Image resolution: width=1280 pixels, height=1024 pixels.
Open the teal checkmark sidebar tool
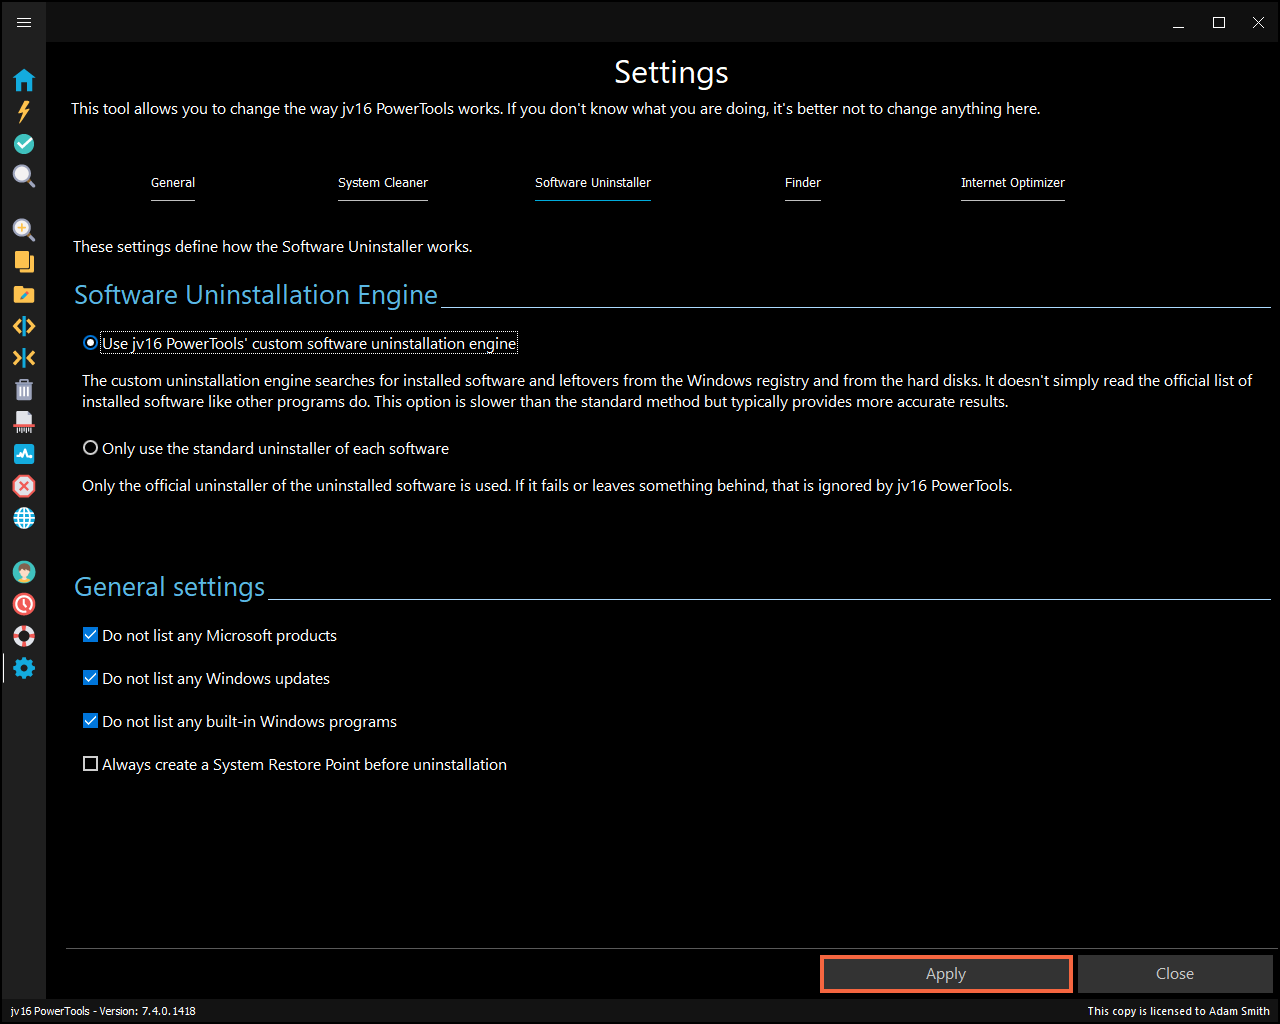(x=24, y=144)
